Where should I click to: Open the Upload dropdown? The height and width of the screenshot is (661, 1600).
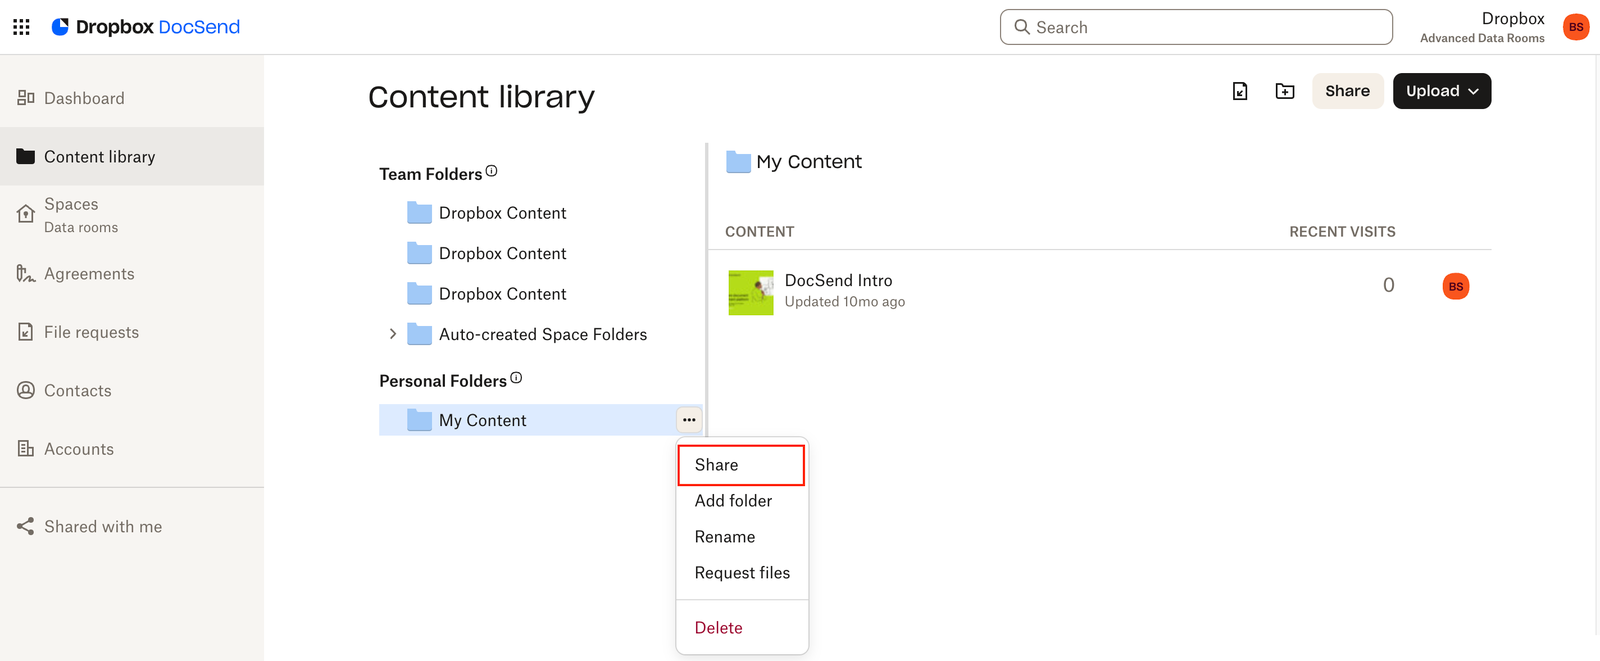[x=1442, y=91]
